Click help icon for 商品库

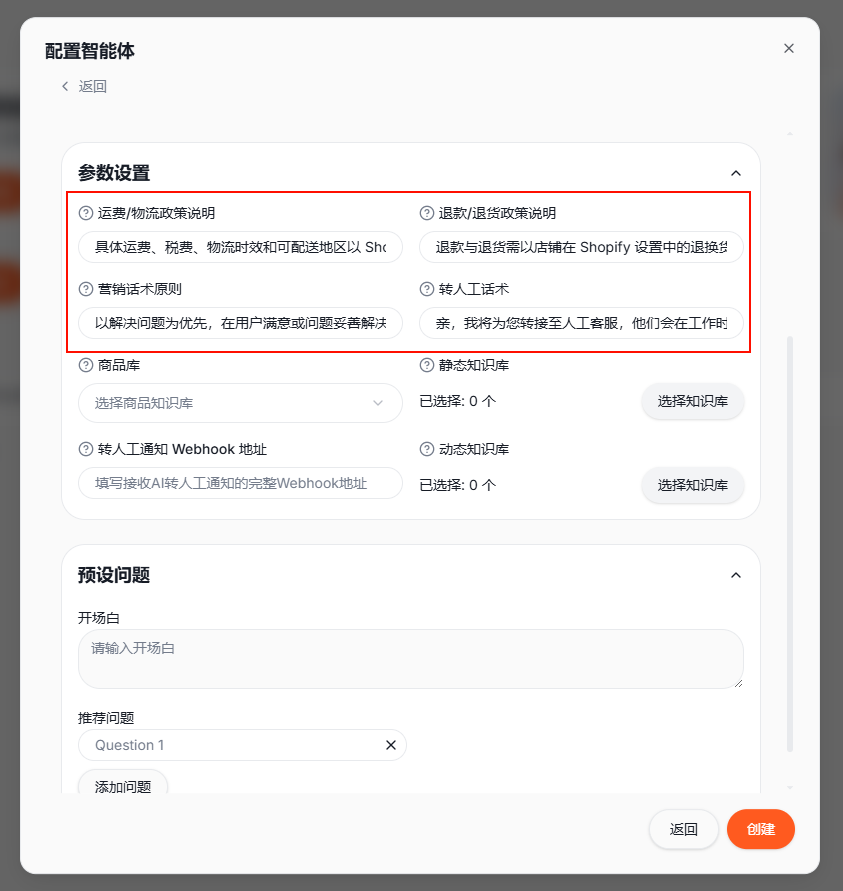(86, 365)
